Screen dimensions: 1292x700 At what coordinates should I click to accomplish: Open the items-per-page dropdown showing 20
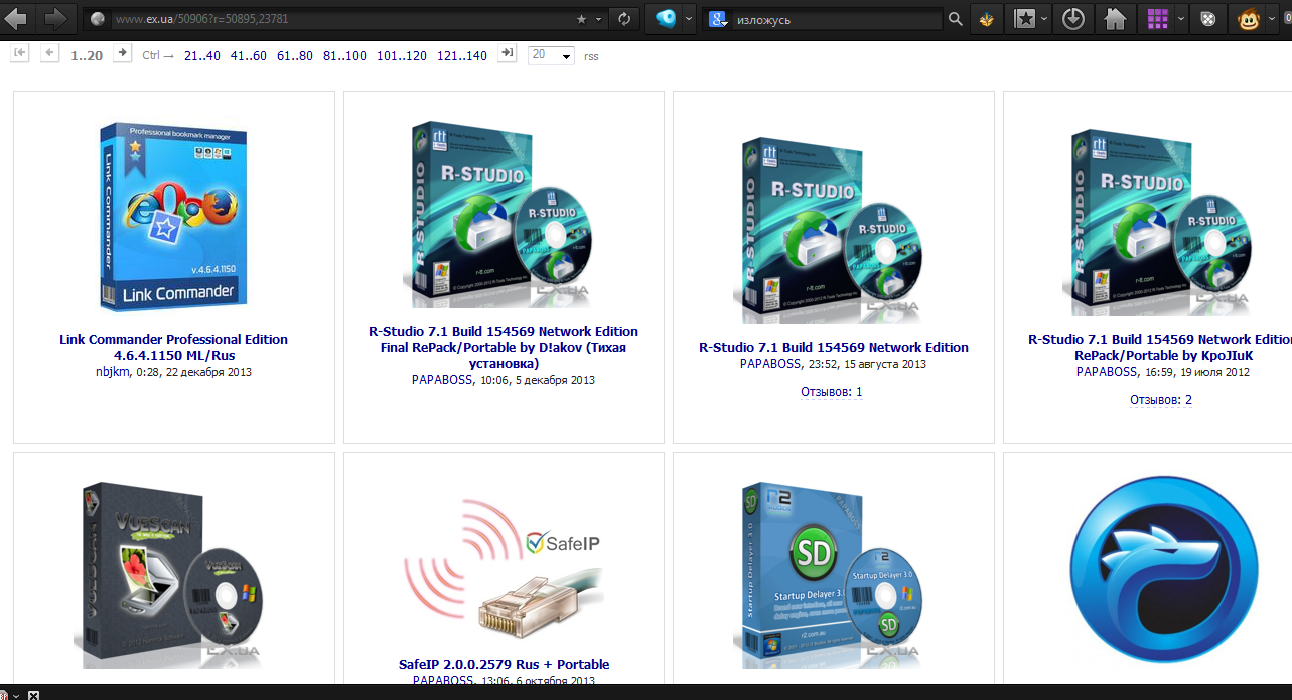(551, 55)
